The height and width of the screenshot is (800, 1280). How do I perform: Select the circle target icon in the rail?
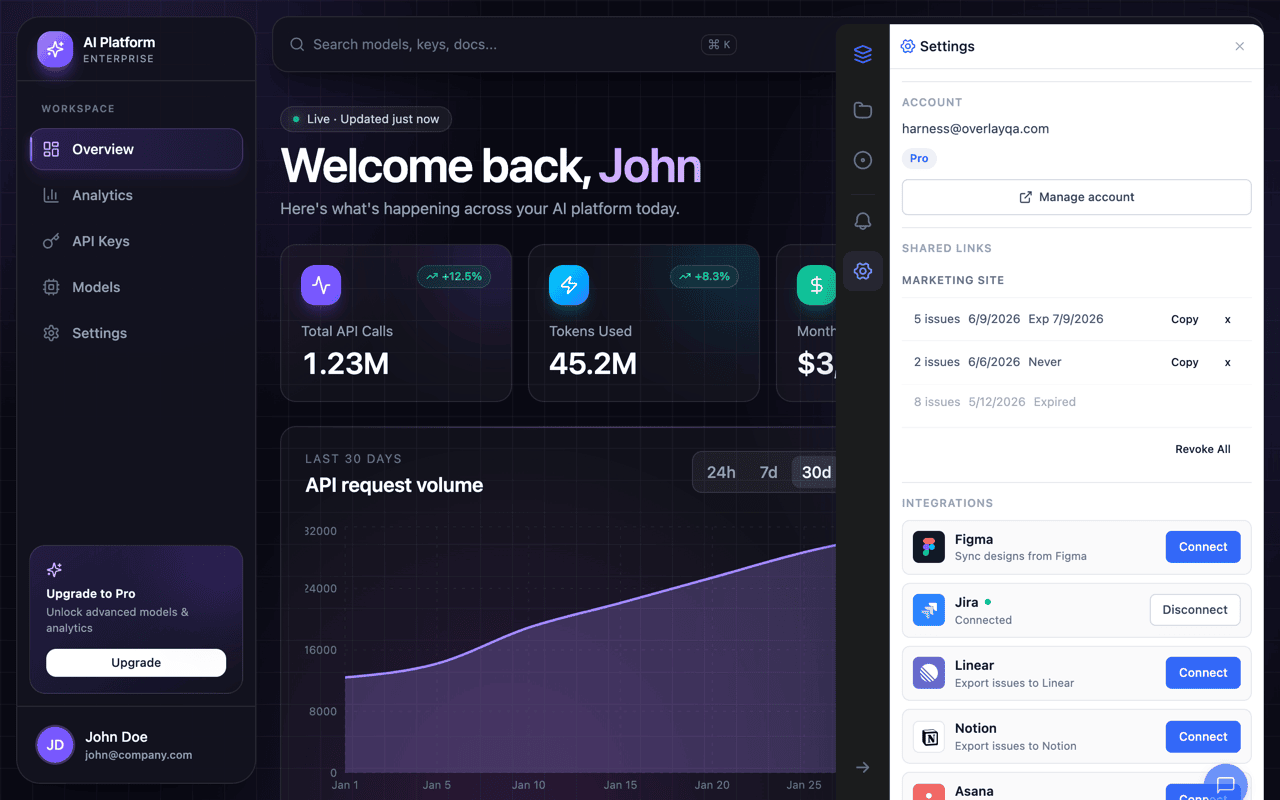coord(863,160)
